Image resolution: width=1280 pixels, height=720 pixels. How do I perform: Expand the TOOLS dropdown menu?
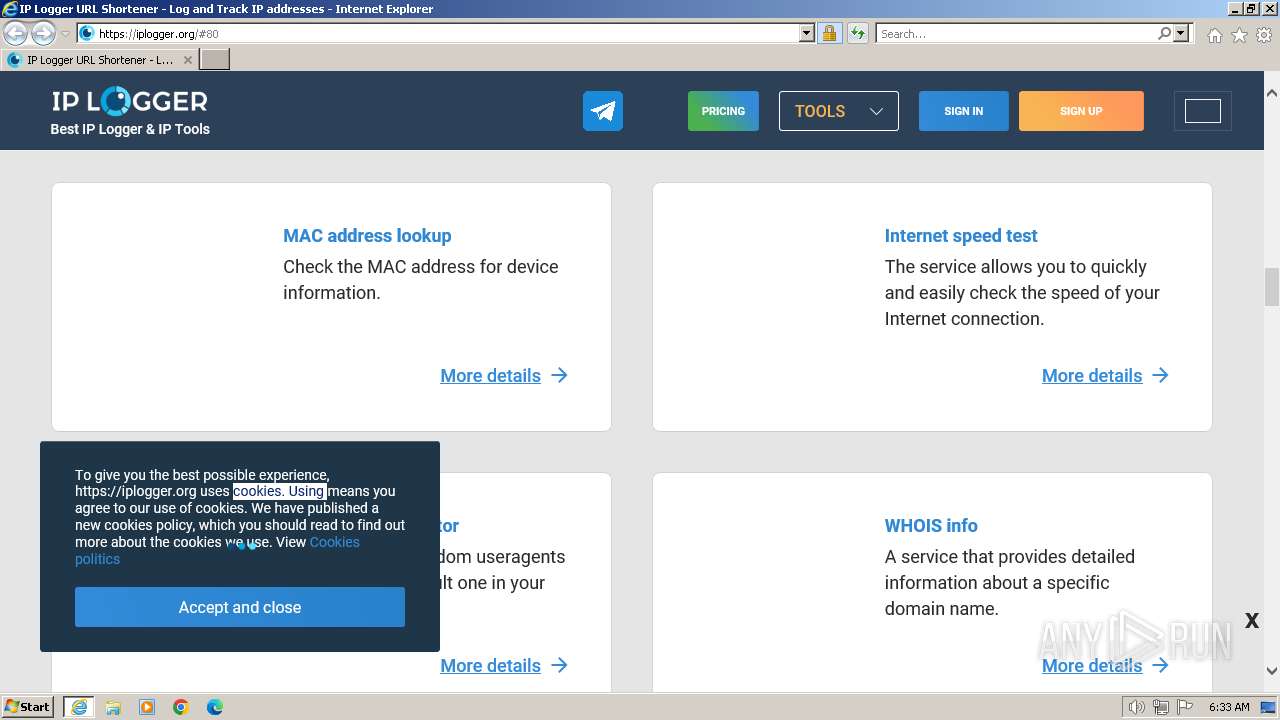pos(839,111)
